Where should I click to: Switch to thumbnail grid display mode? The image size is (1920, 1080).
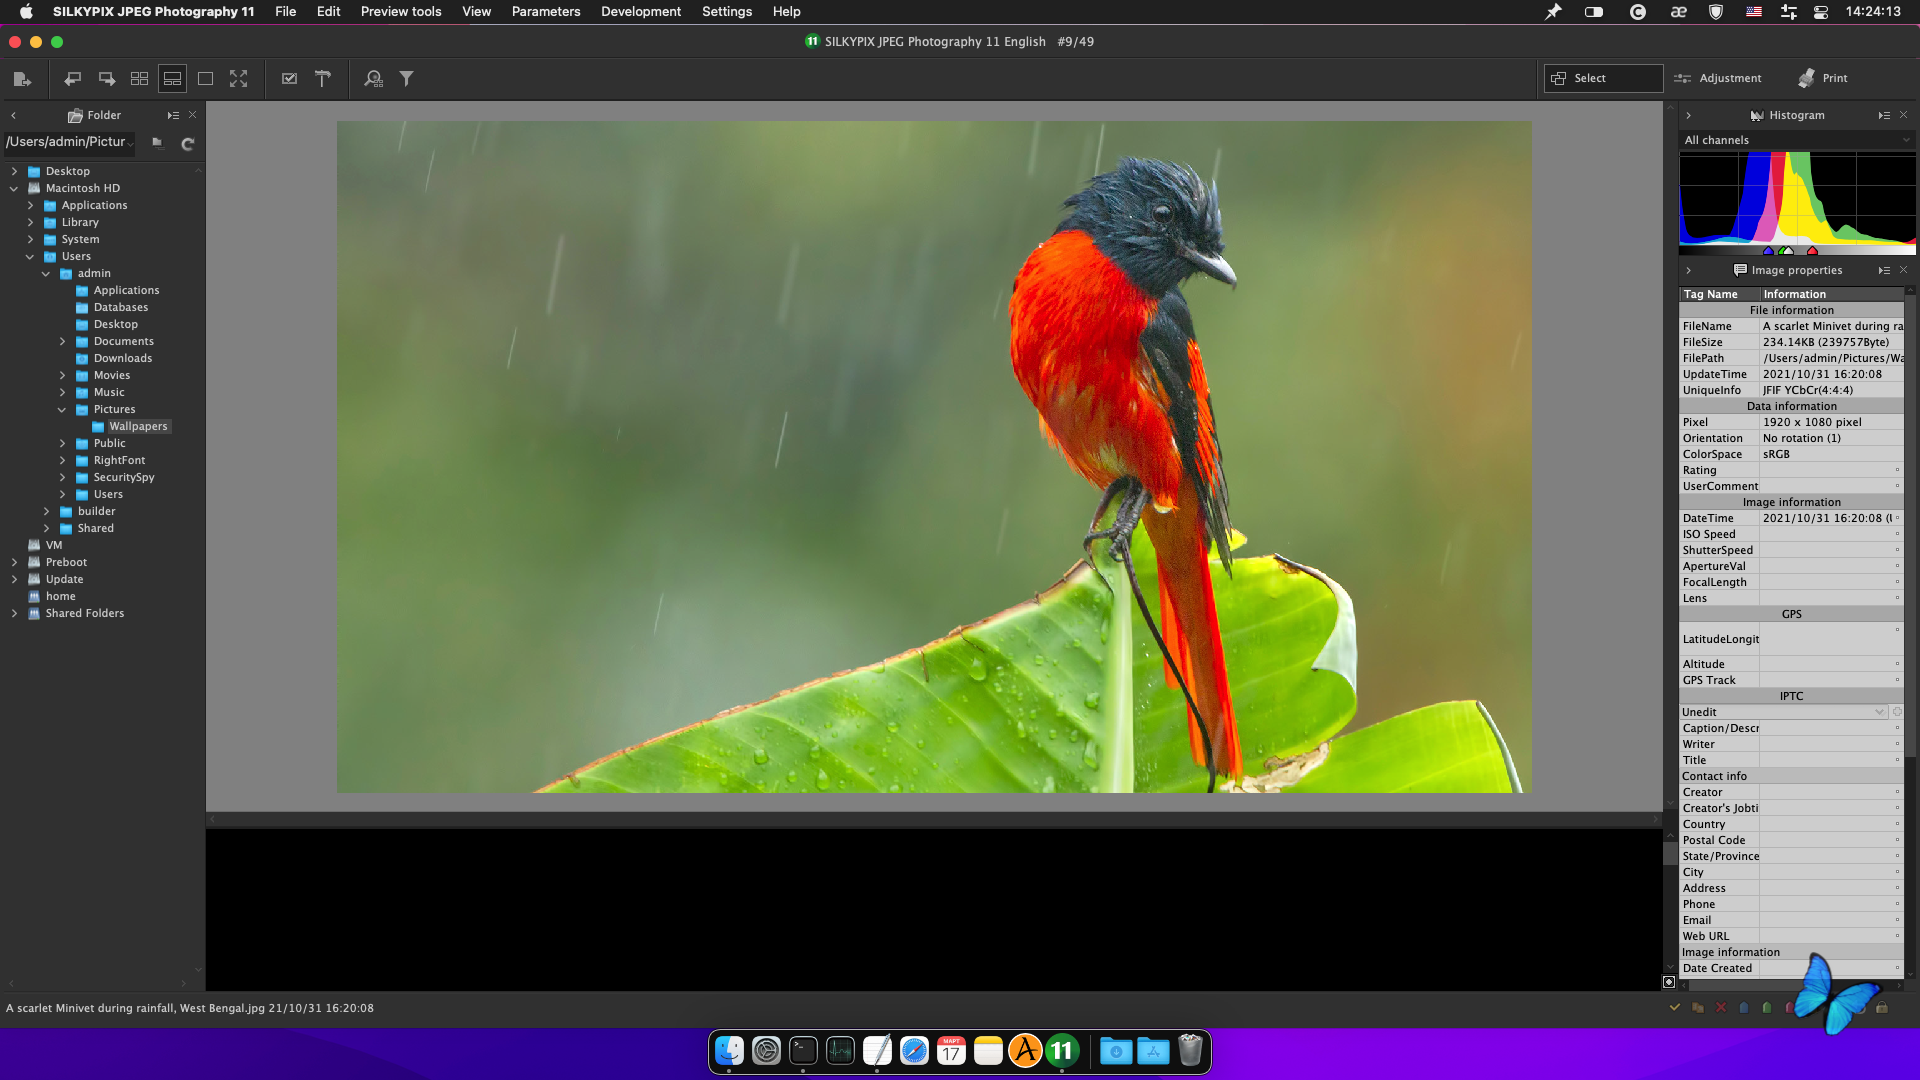point(140,79)
